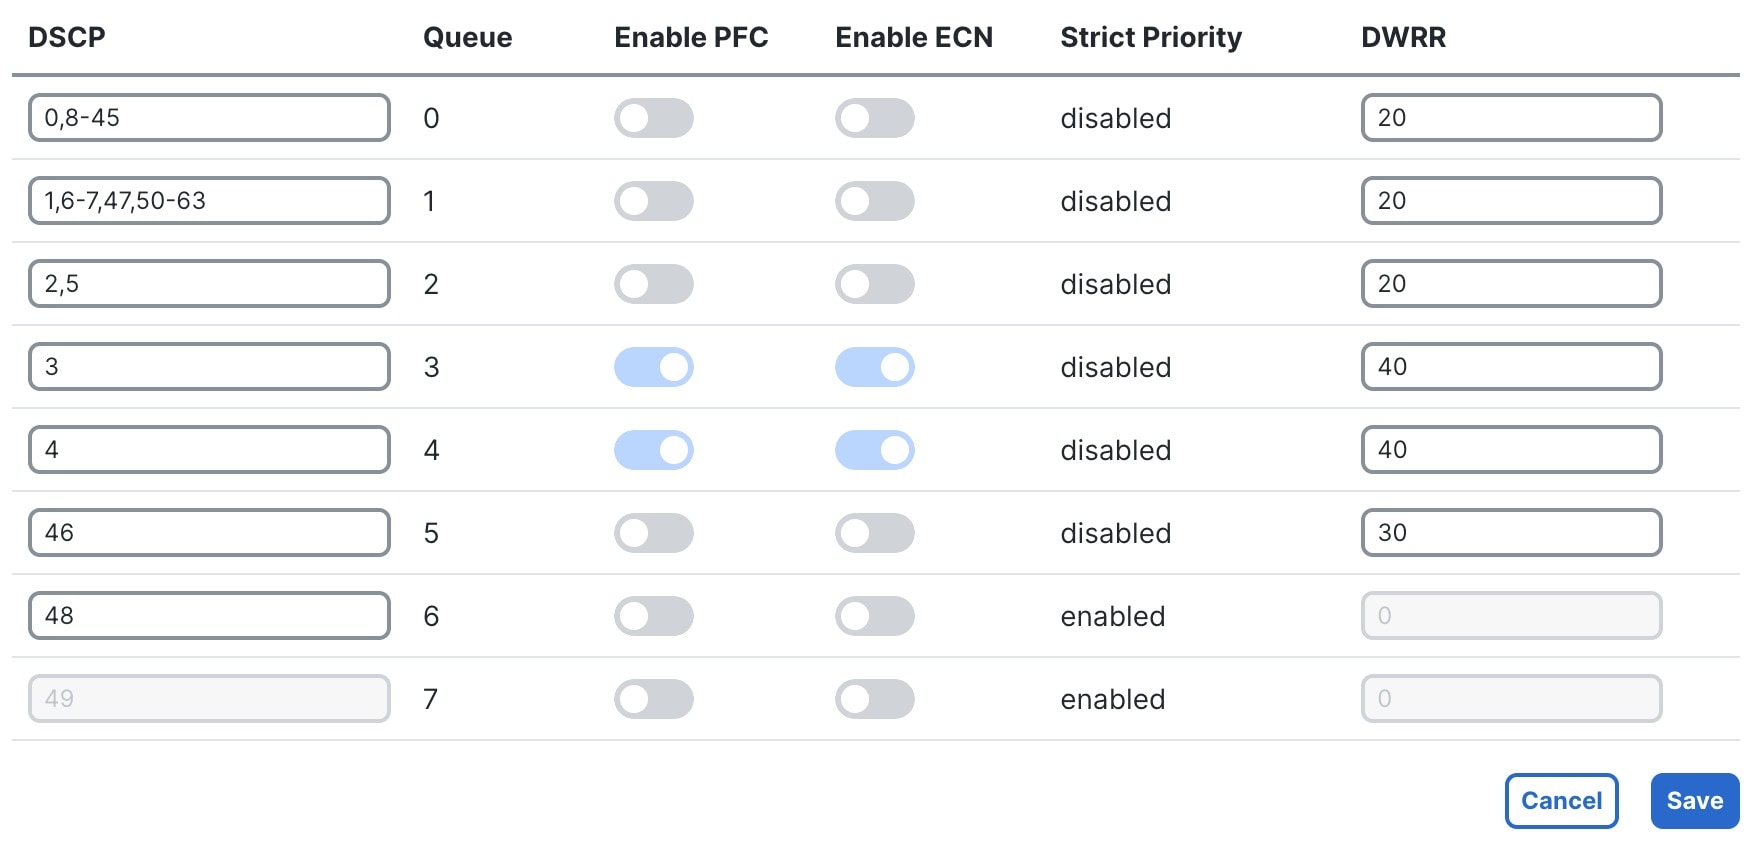
Task: Enable ECN for queue 6
Action: click(874, 615)
